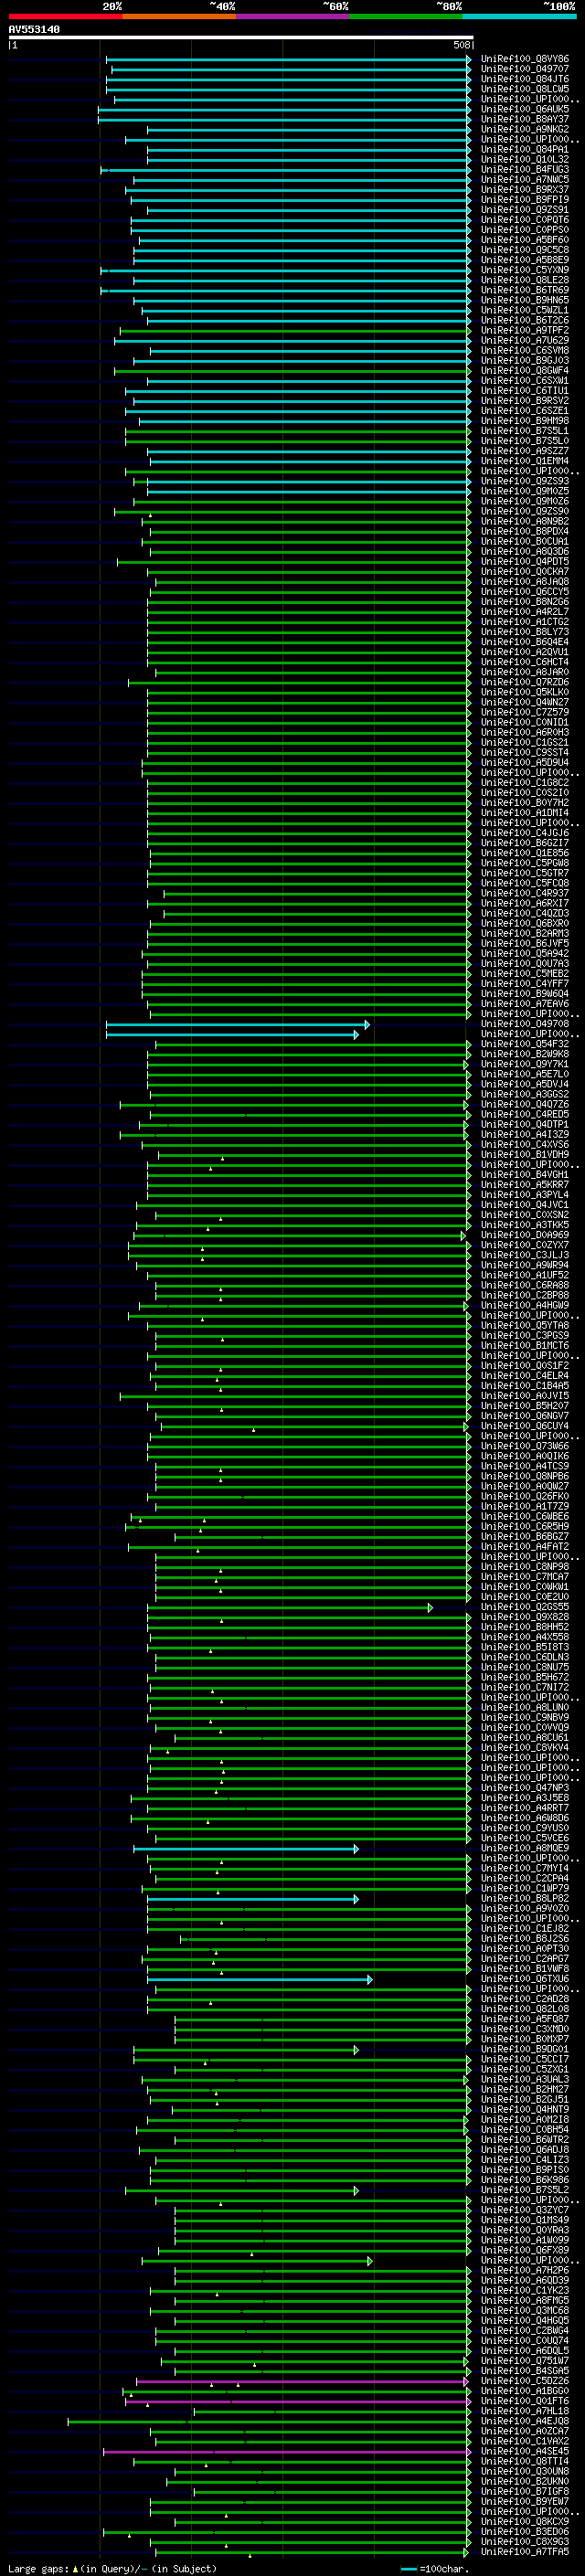Select hit label UniRef100_A5BF60
This screenshot has height=2576, width=585.
(x=525, y=240)
